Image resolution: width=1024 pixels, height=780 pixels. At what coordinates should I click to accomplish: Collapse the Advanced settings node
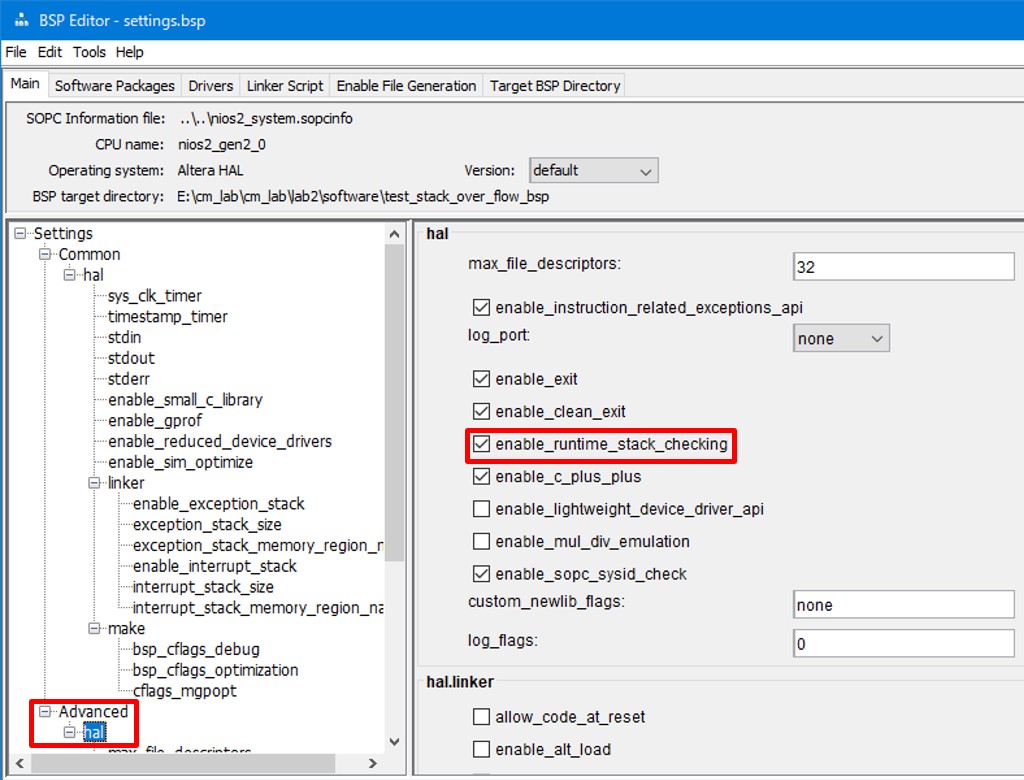pos(44,712)
